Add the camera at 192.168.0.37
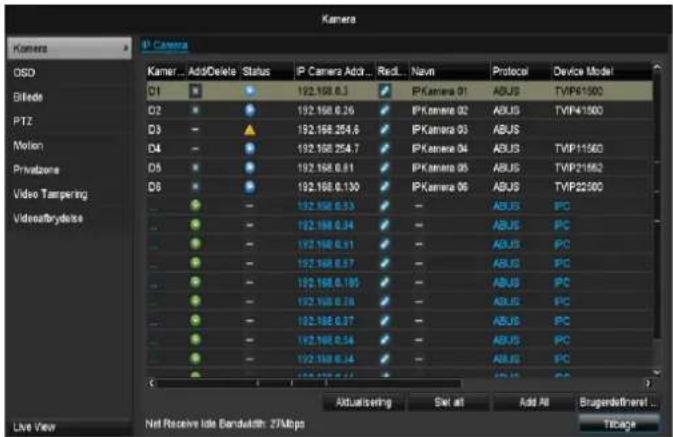This screenshot has height=437, width=673. point(195,320)
